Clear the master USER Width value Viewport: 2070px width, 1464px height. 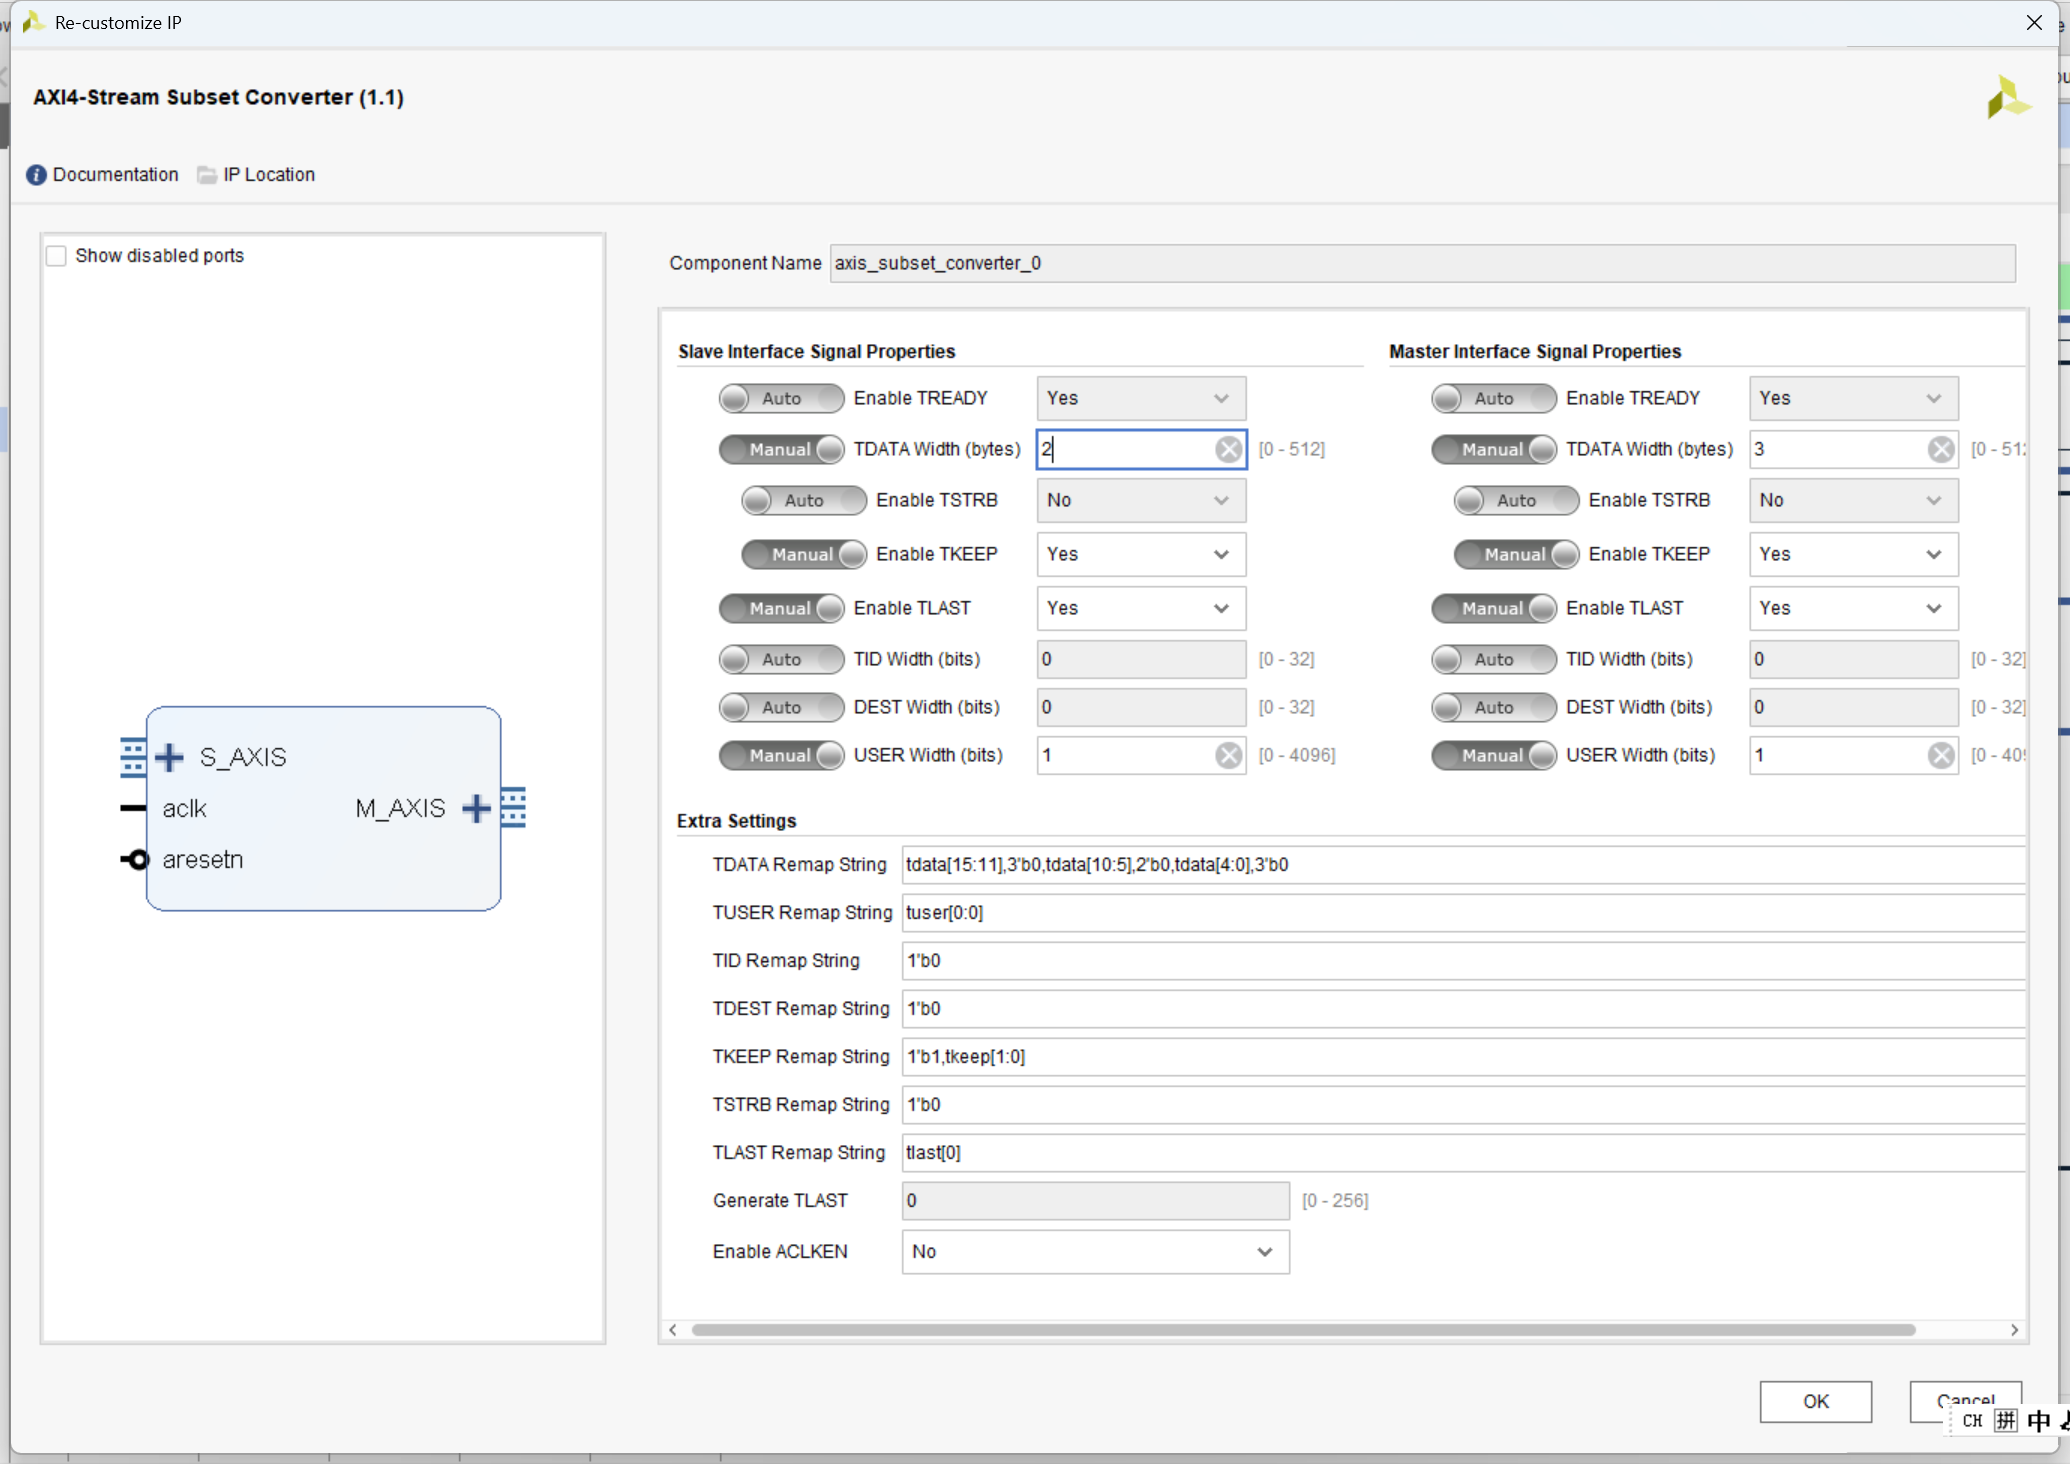tap(1940, 755)
